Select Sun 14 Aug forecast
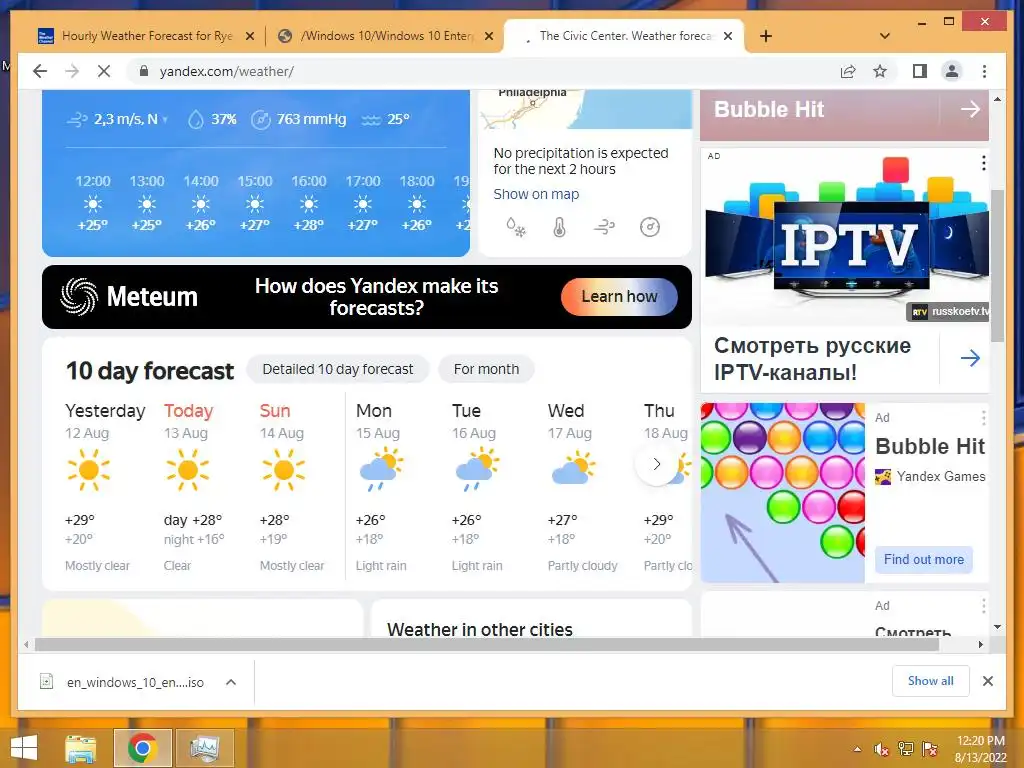 292,487
